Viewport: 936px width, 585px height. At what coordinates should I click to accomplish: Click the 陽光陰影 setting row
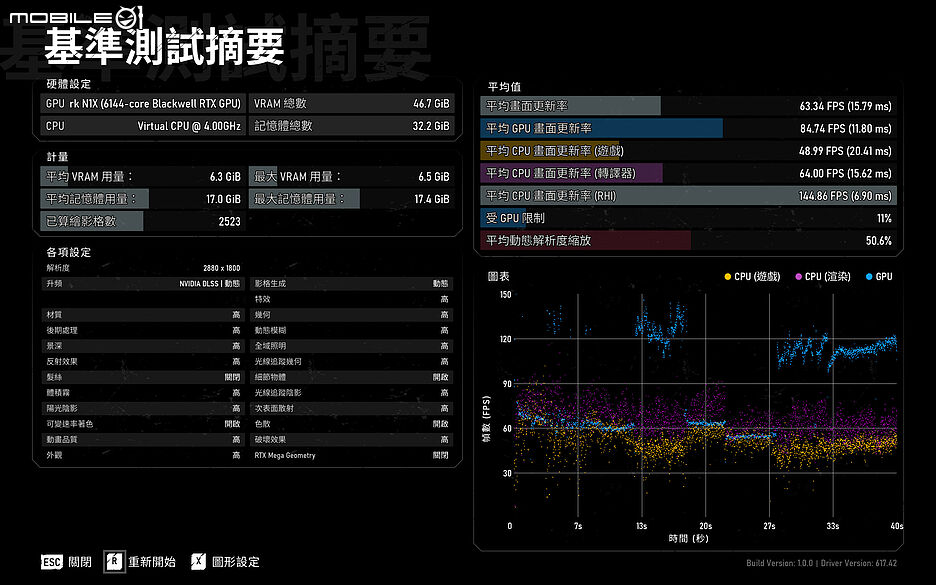click(143, 408)
